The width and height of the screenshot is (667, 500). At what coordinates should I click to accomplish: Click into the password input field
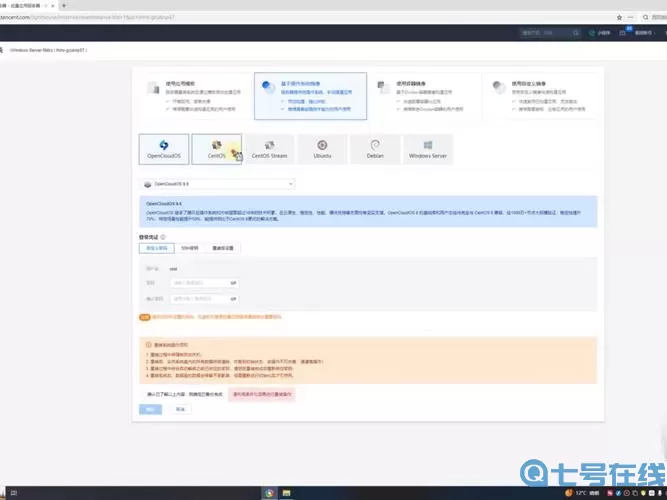click(x=200, y=283)
